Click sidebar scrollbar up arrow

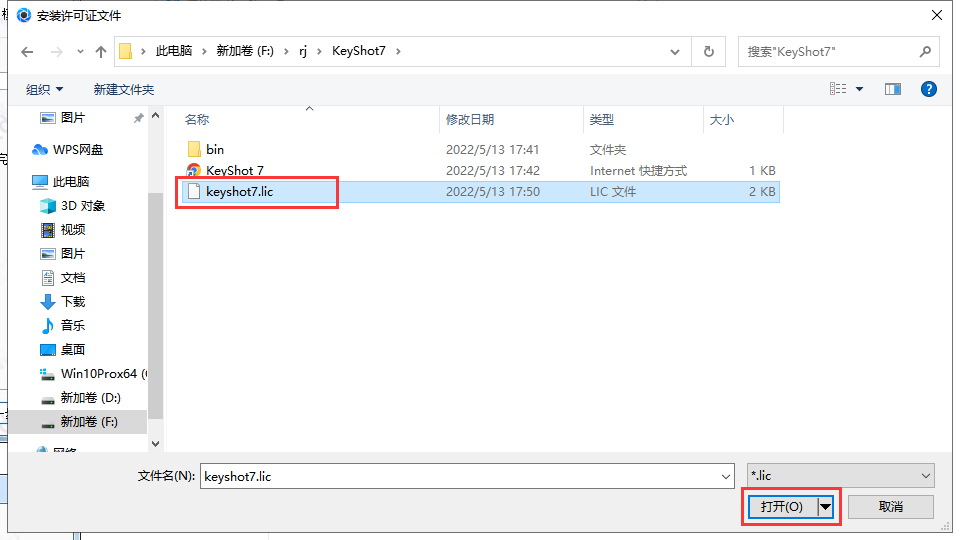pos(156,116)
